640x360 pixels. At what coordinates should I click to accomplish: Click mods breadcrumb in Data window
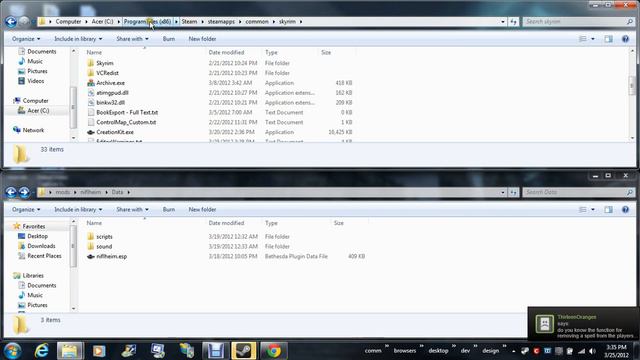click(62, 192)
